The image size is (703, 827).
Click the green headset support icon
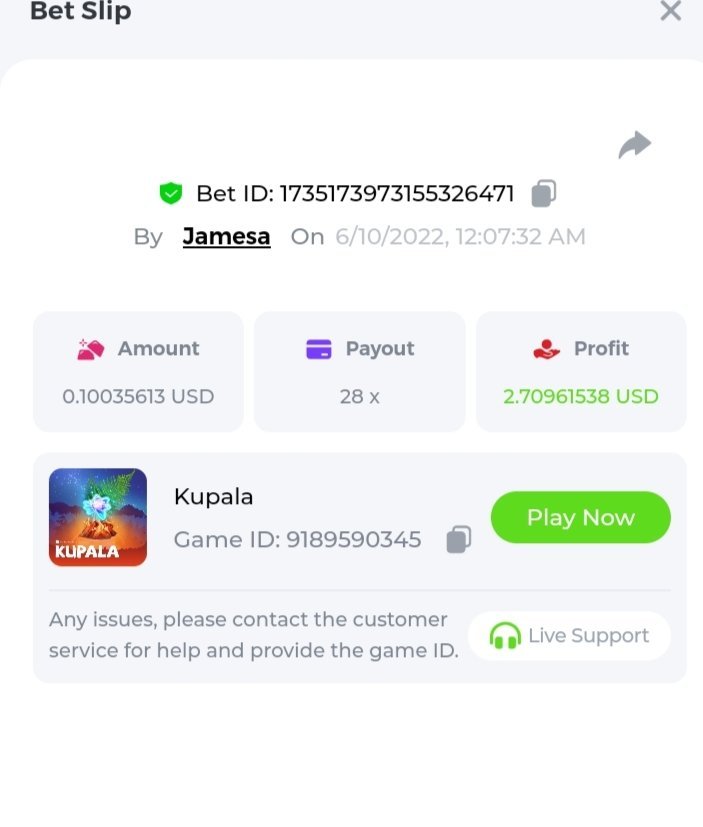click(505, 636)
